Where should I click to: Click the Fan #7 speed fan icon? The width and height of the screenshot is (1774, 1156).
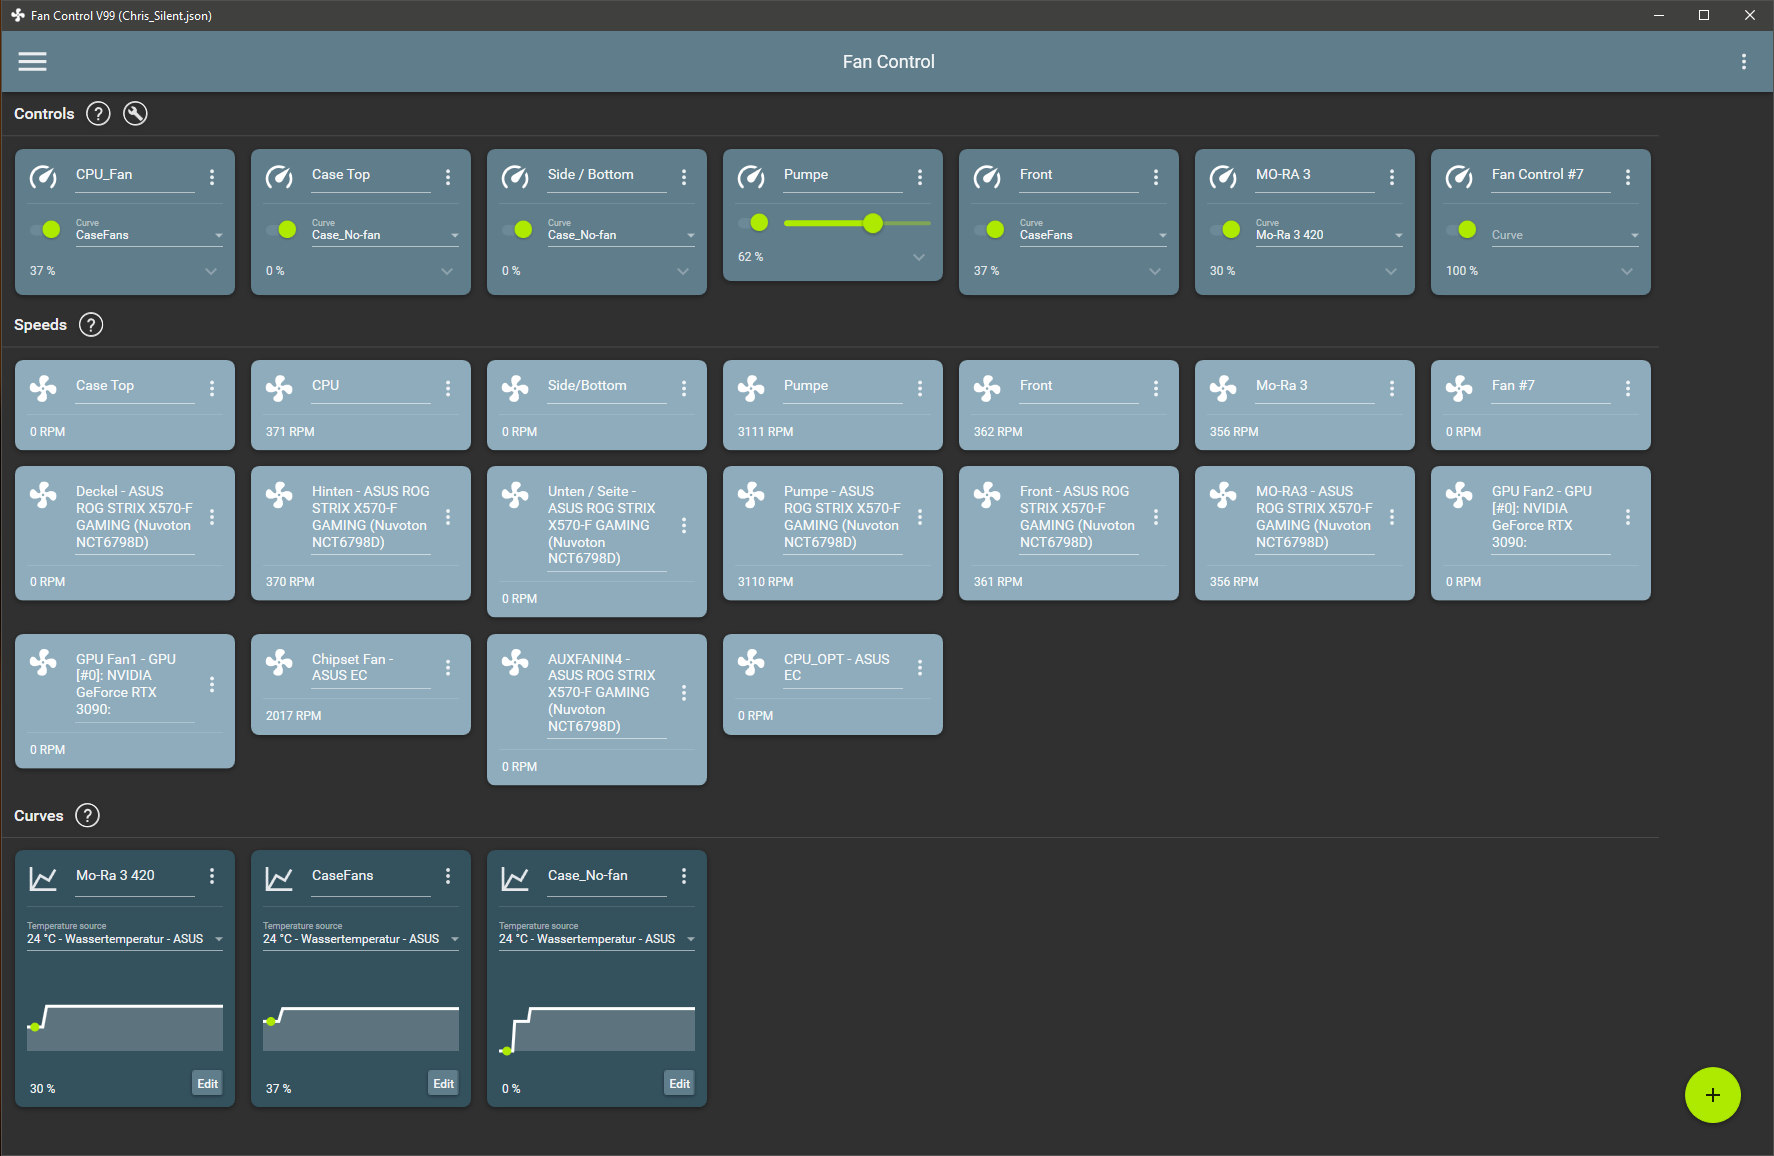(1459, 388)
